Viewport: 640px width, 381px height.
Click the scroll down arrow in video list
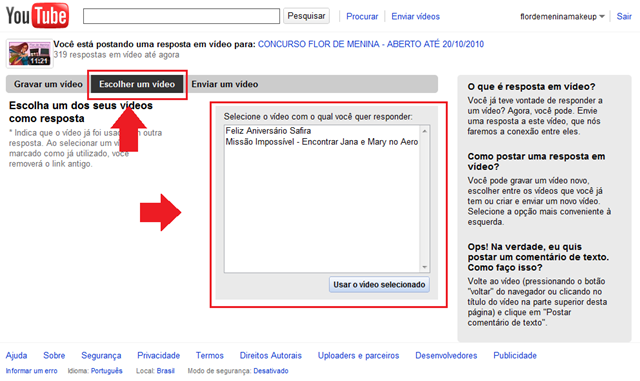click(424, 267)
